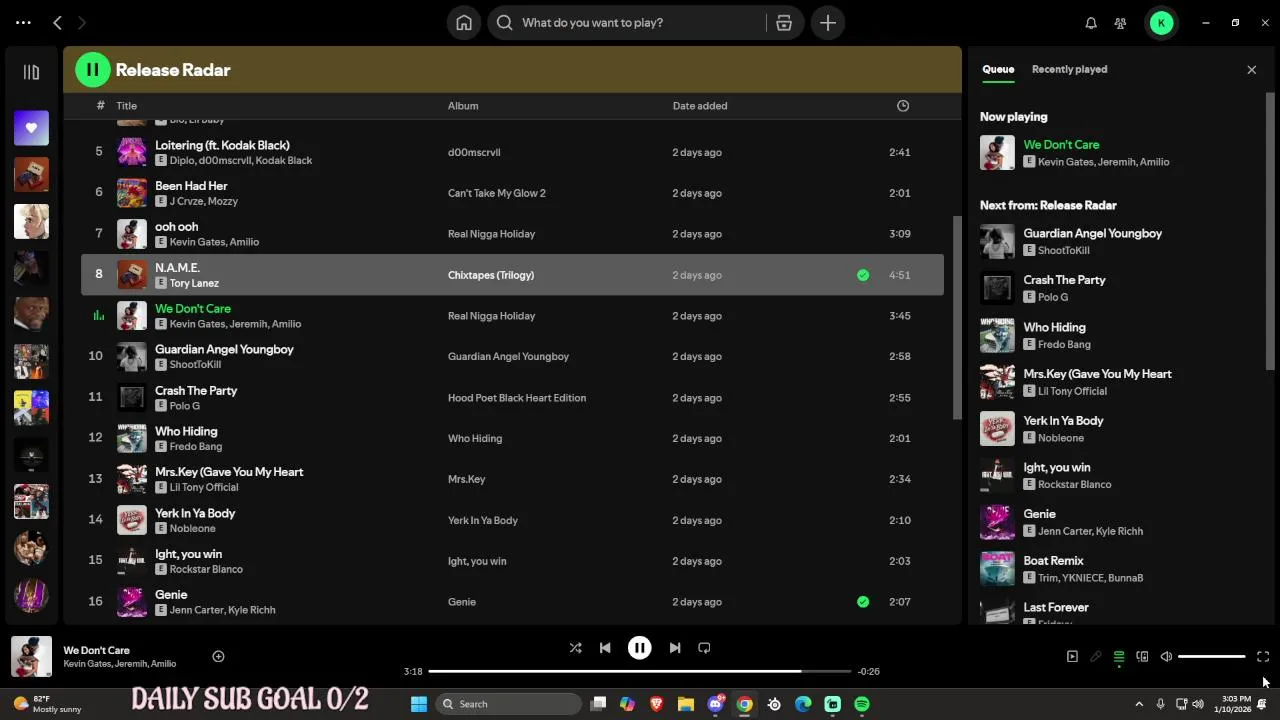Mute with the volume speaker icon
The height and width of the screenshot is (720, 1280).
tap(1166, 657)
